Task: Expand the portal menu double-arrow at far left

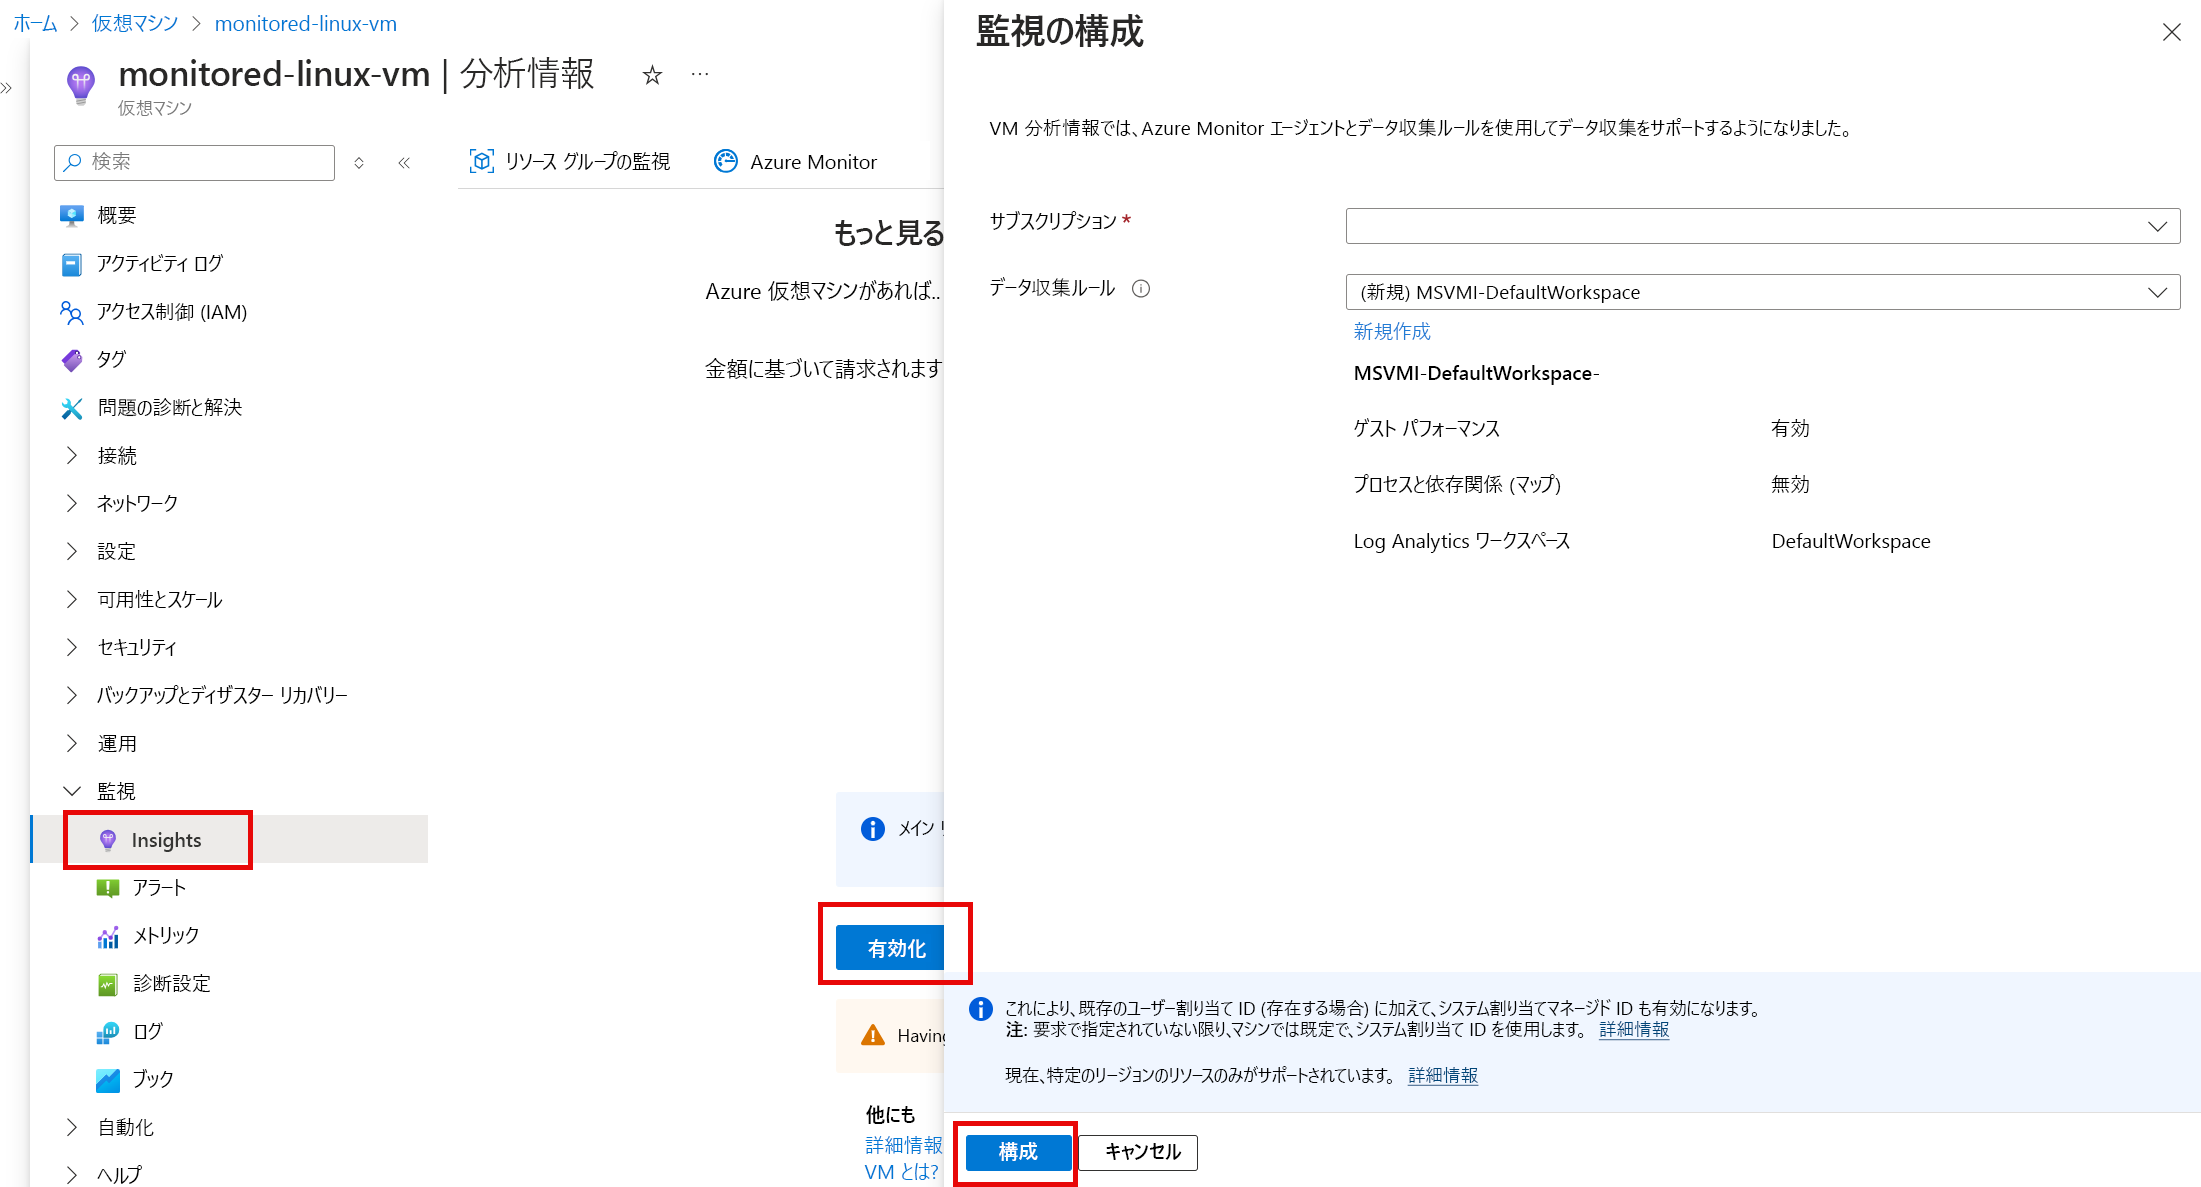Action: (8, 88)
